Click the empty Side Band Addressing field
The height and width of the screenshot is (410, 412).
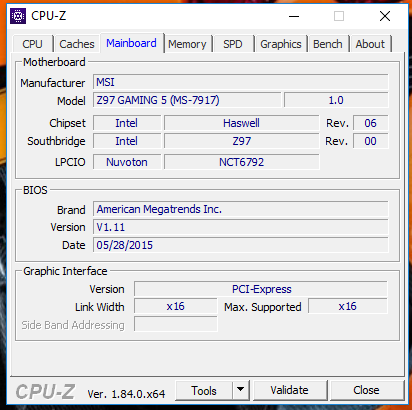click(176, 324)
